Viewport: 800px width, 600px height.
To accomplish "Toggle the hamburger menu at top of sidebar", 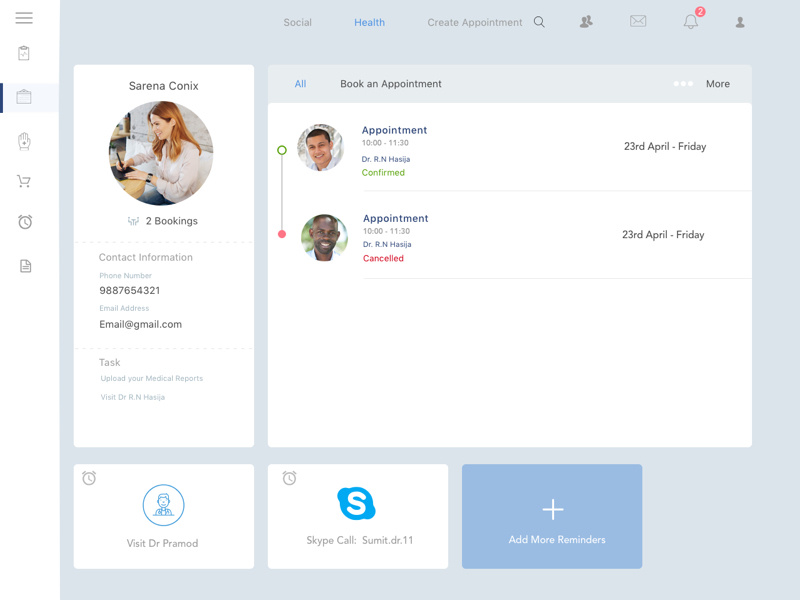I will 24,17.
